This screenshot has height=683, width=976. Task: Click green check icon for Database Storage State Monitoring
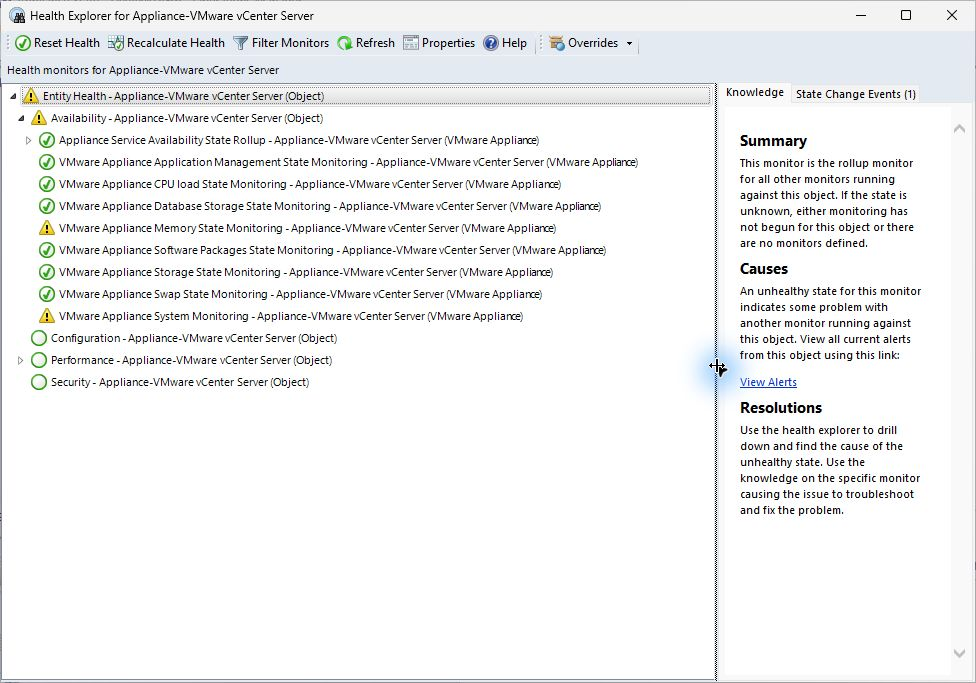(x=47, y=206)
